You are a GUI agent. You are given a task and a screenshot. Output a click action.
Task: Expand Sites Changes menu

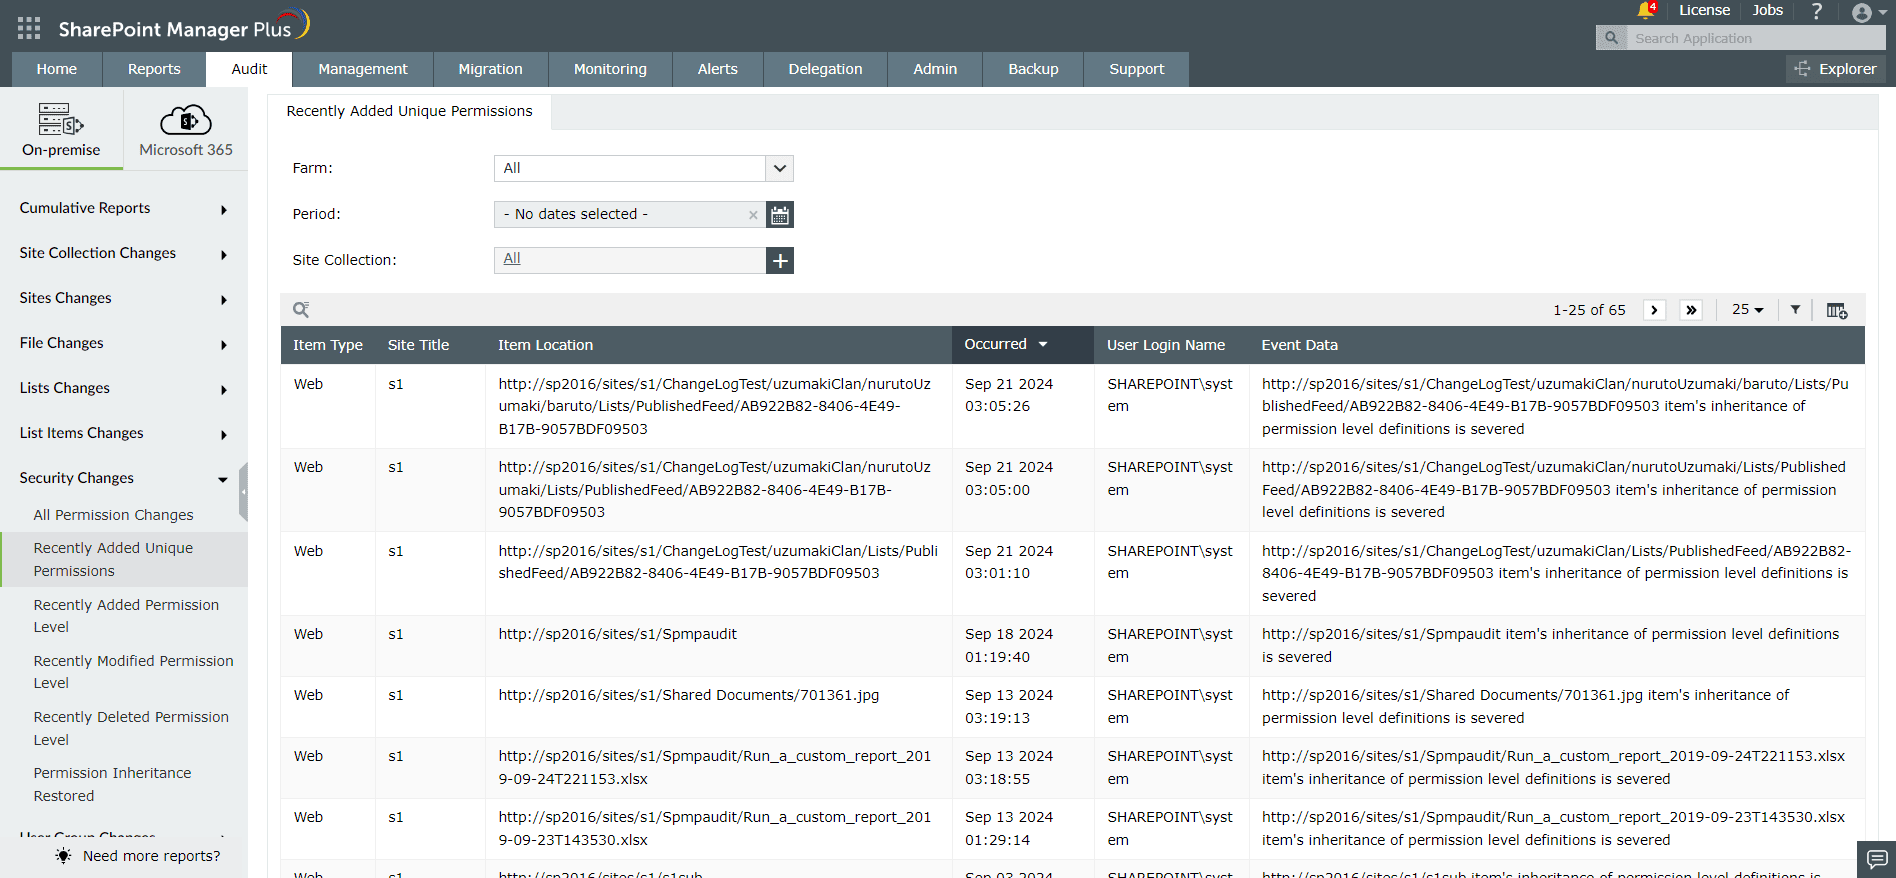click(124, 299)
